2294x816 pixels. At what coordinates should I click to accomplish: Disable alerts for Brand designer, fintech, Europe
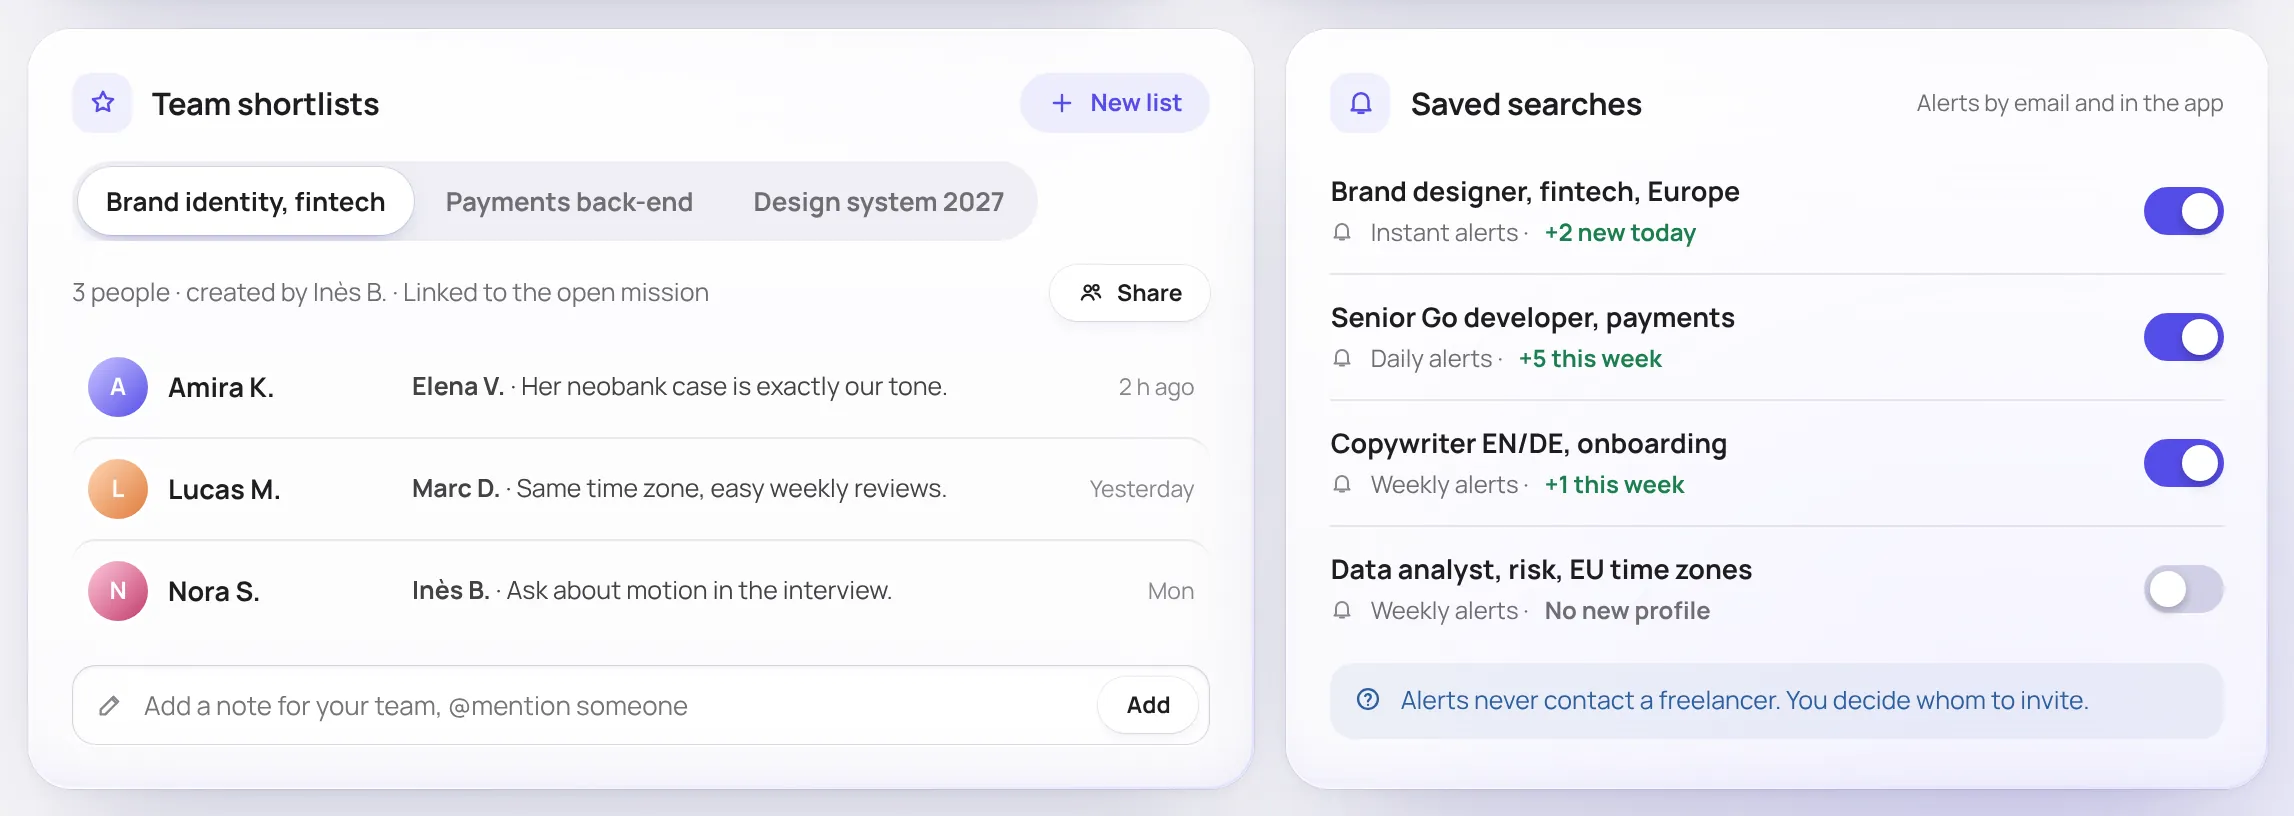pyautogui.click(x=2183, y=211)
